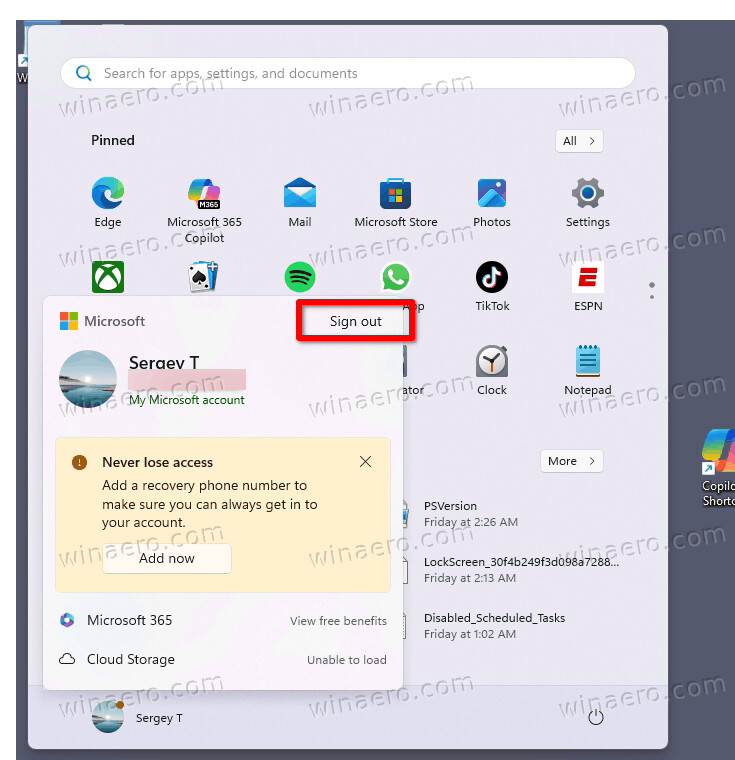Select the Cloud Storage row label

131,659
